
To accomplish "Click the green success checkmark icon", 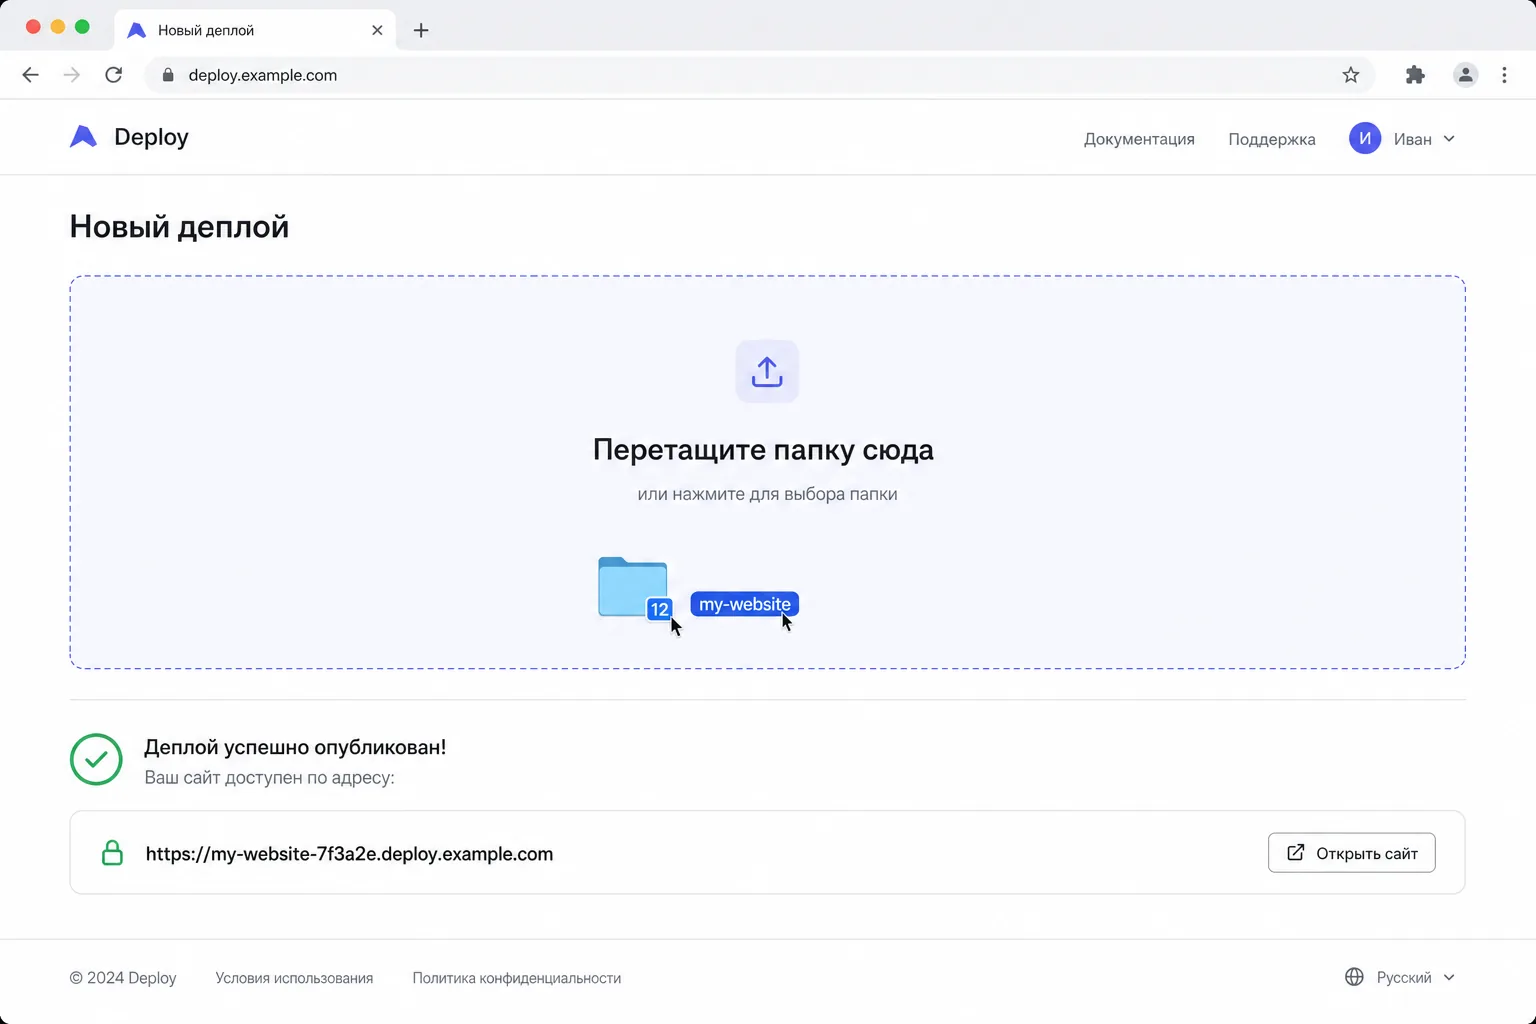I will coord(96,759).
